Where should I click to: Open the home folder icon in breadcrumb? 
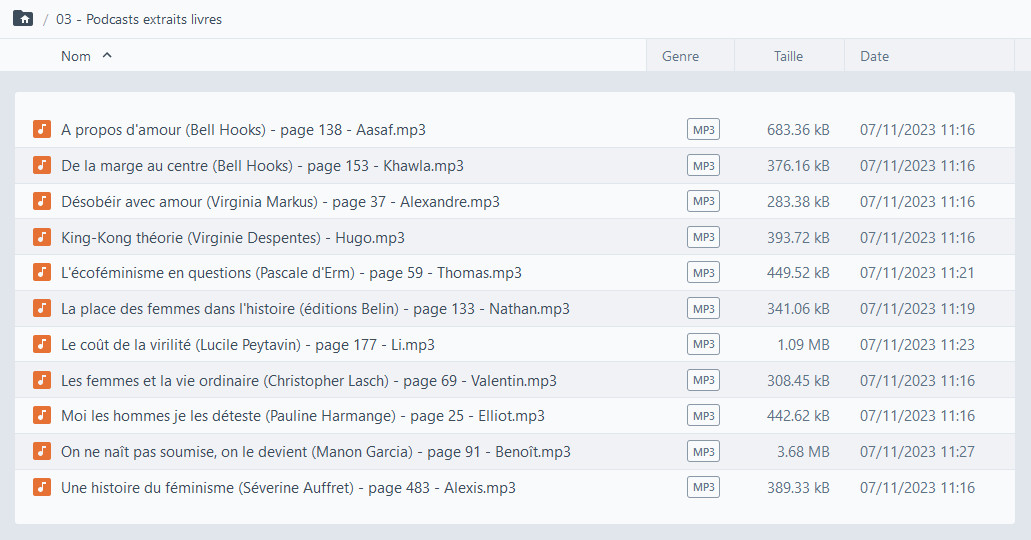click(x=22, y=18)
